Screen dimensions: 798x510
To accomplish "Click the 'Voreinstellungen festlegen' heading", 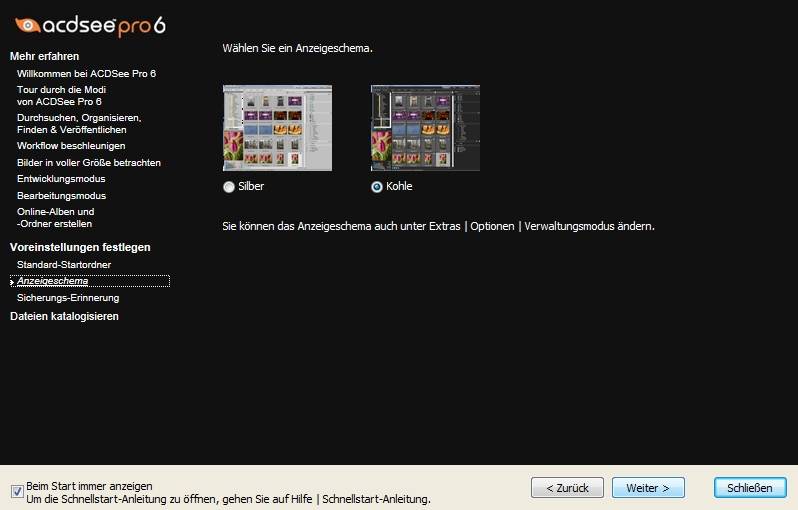I will 80,247.
